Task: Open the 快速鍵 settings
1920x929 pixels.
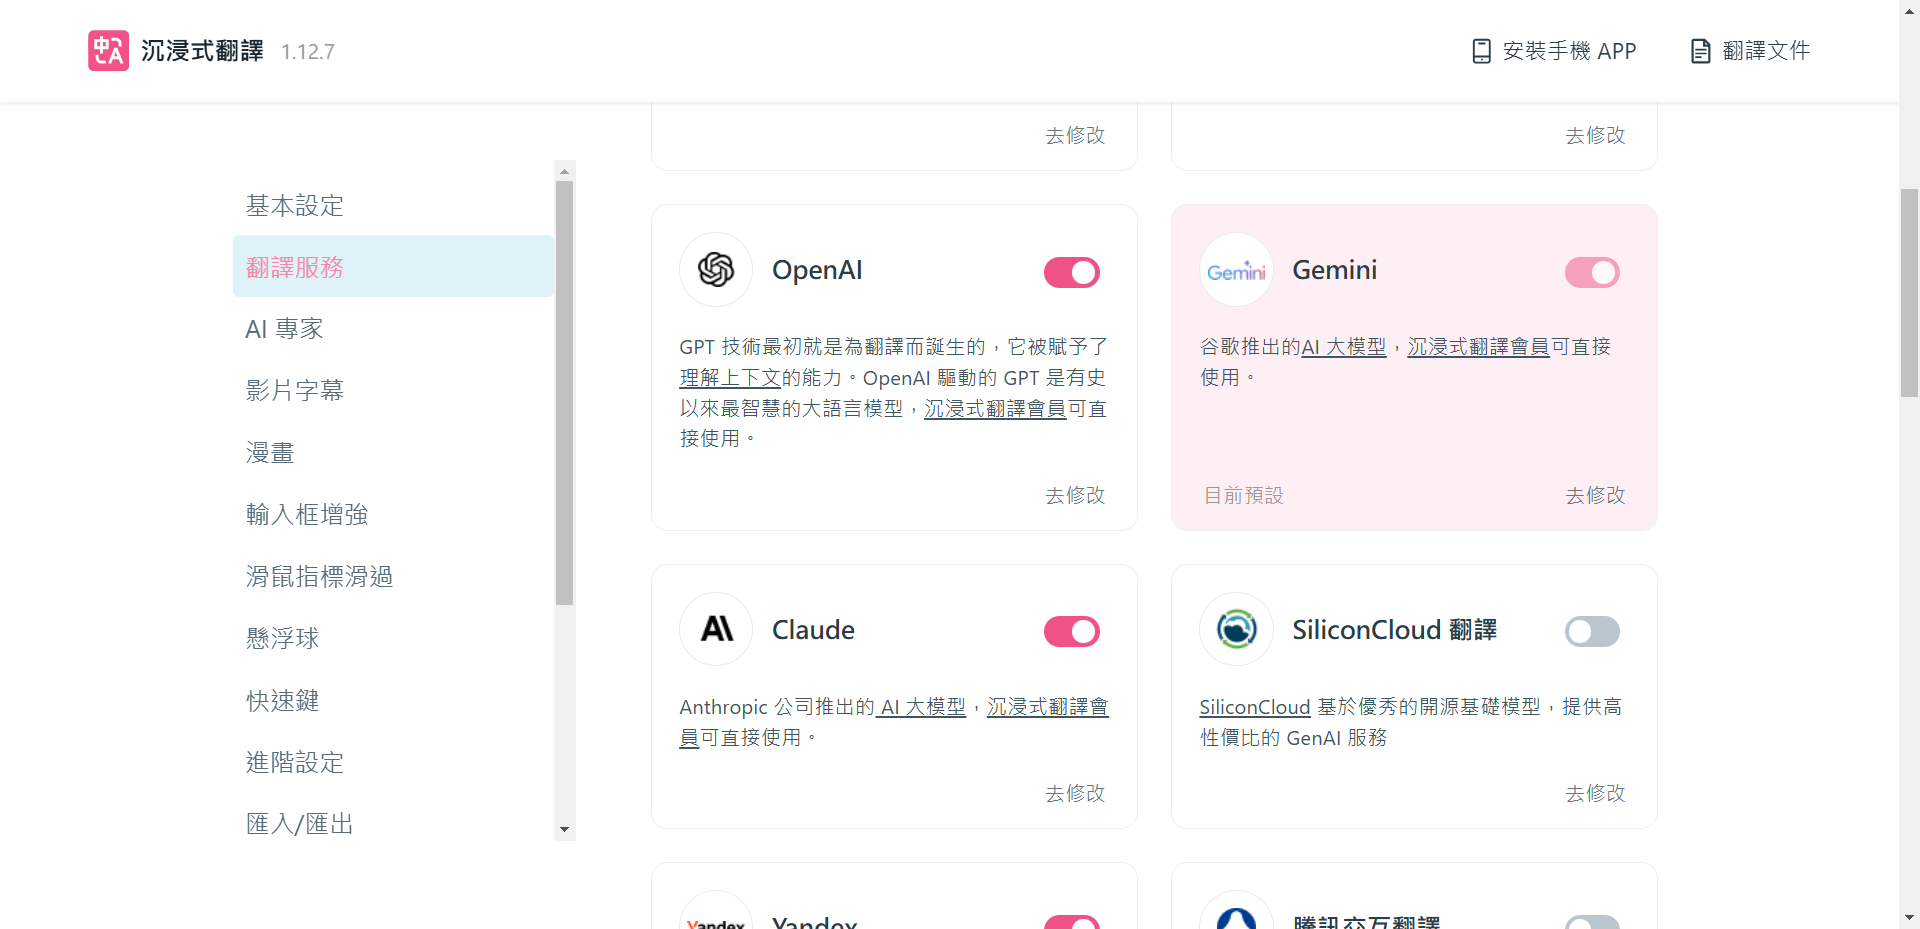Action: click(393, 700)
